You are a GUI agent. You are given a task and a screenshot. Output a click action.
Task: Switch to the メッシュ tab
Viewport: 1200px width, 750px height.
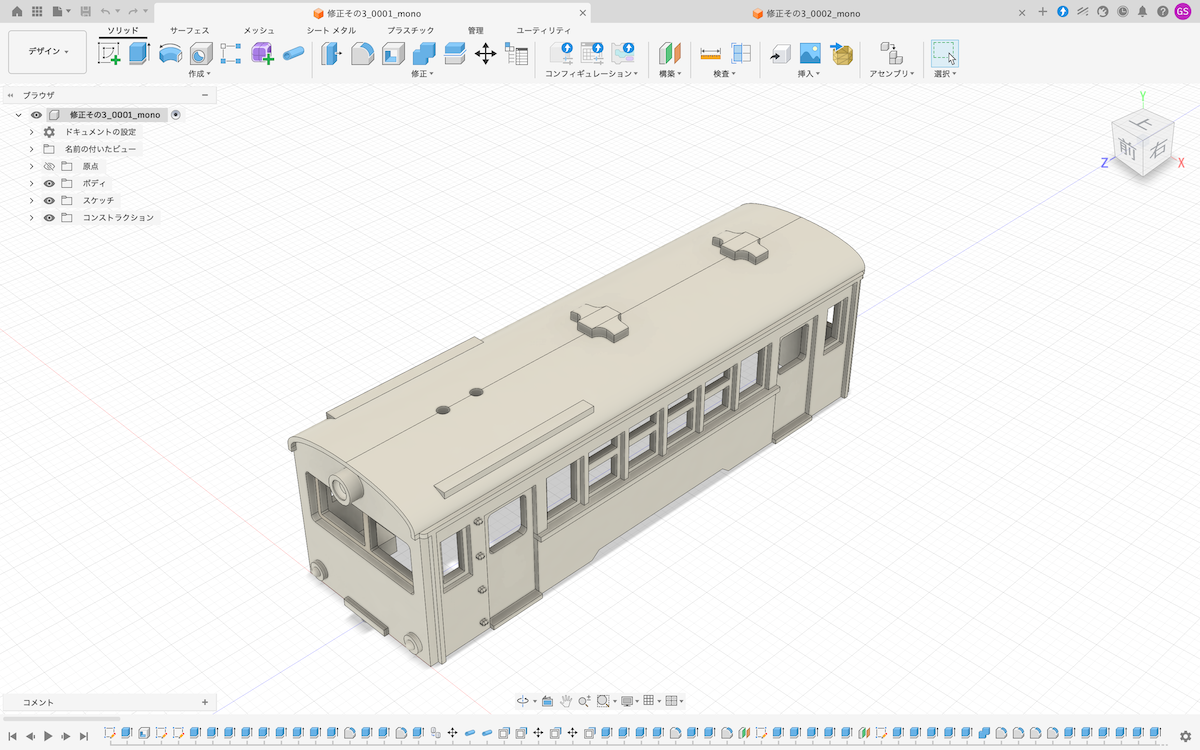(x=259, y=31)
